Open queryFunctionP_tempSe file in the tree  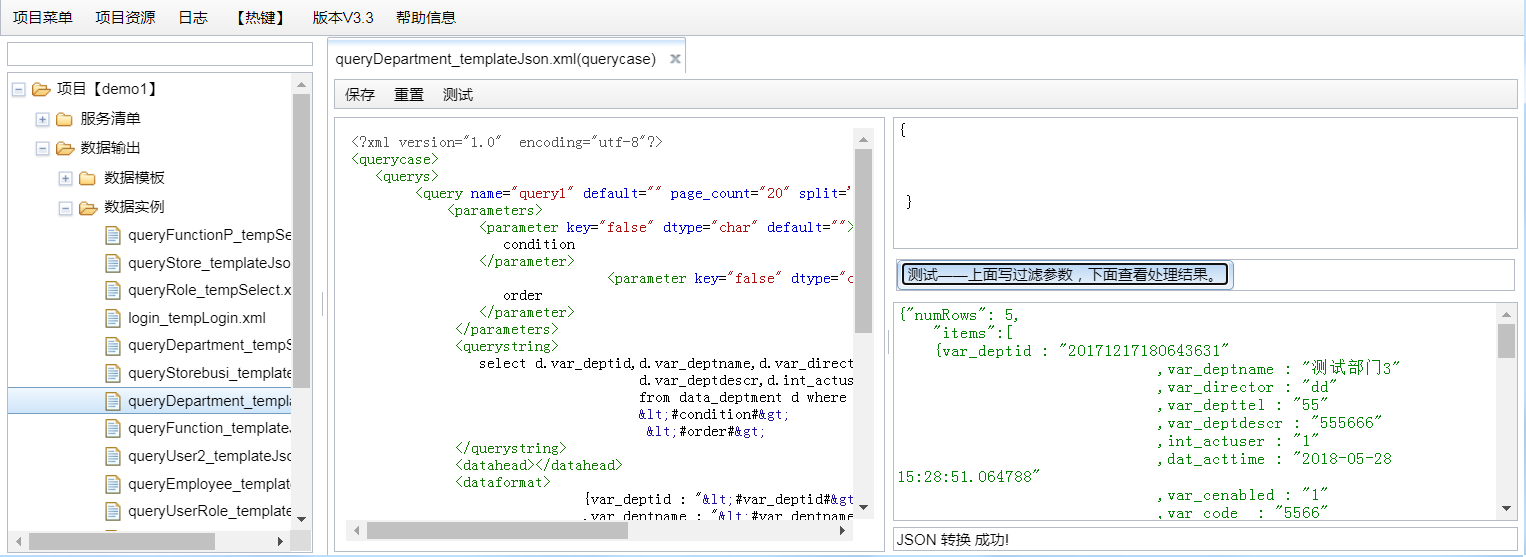210,235
